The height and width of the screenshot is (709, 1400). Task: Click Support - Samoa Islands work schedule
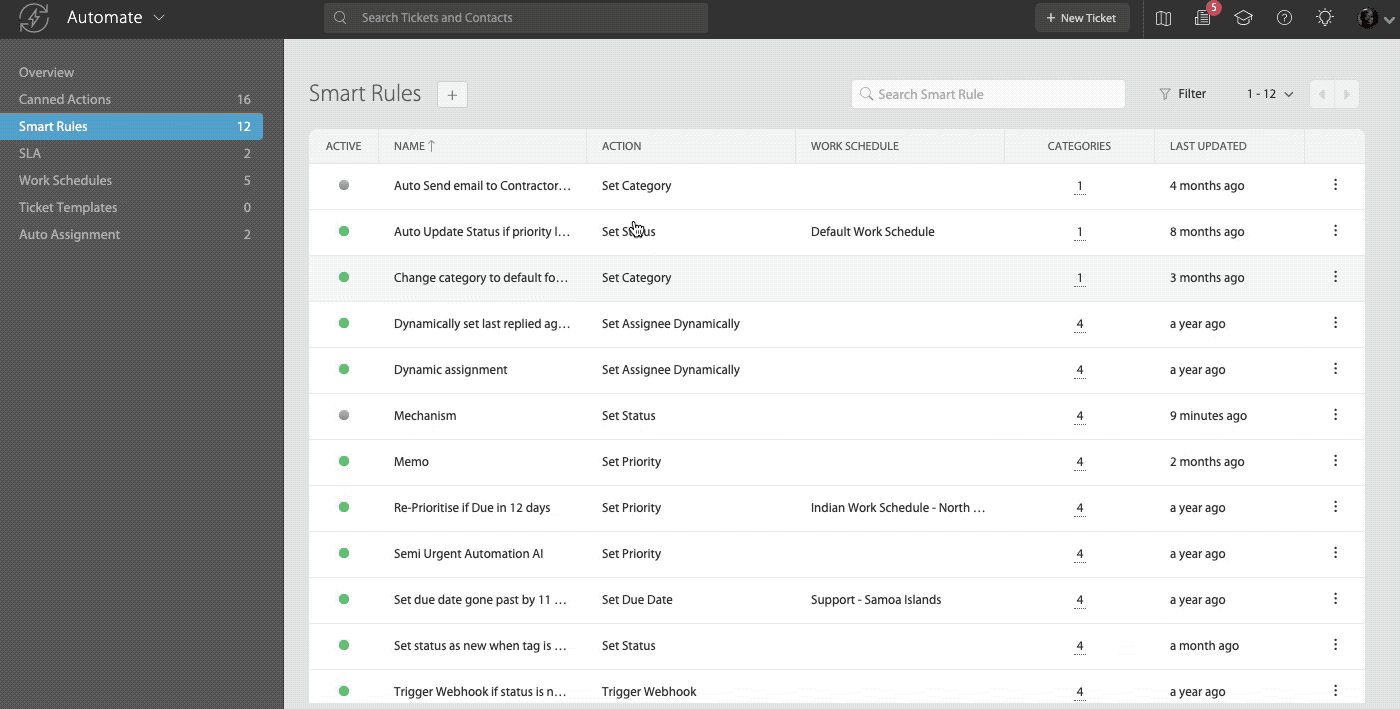(875, 600)
